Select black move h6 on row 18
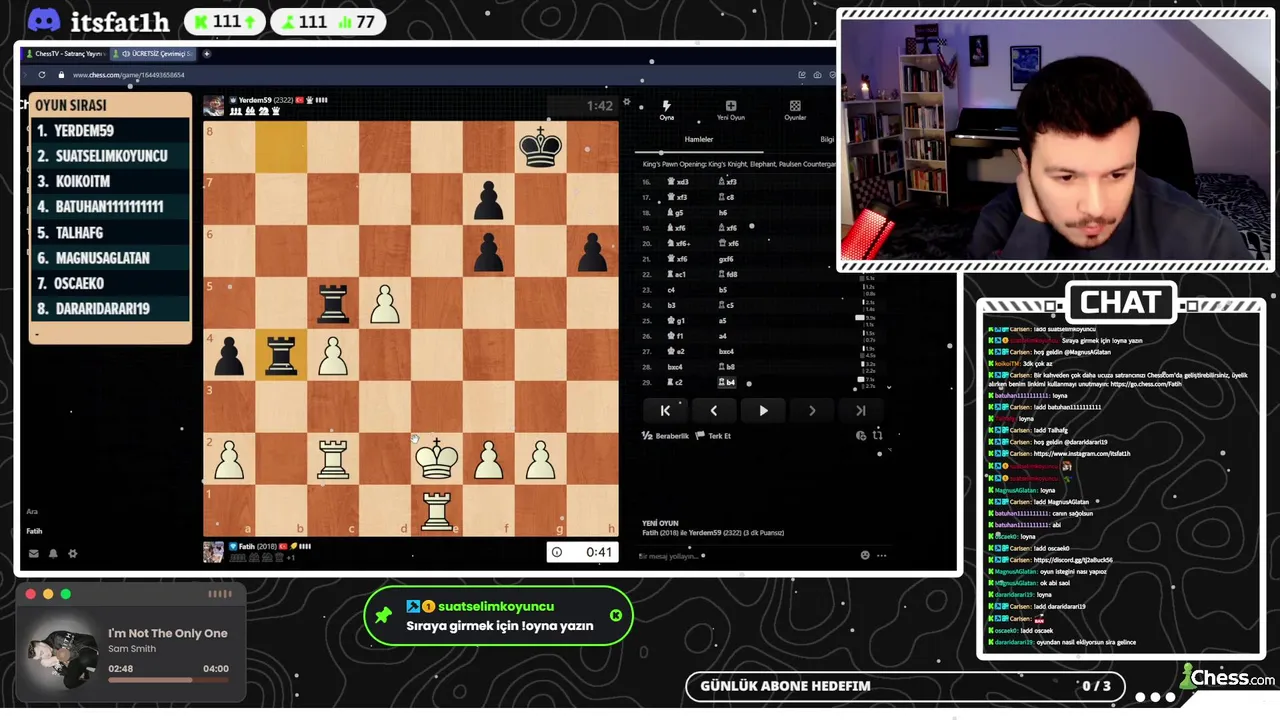 point(723,213)
